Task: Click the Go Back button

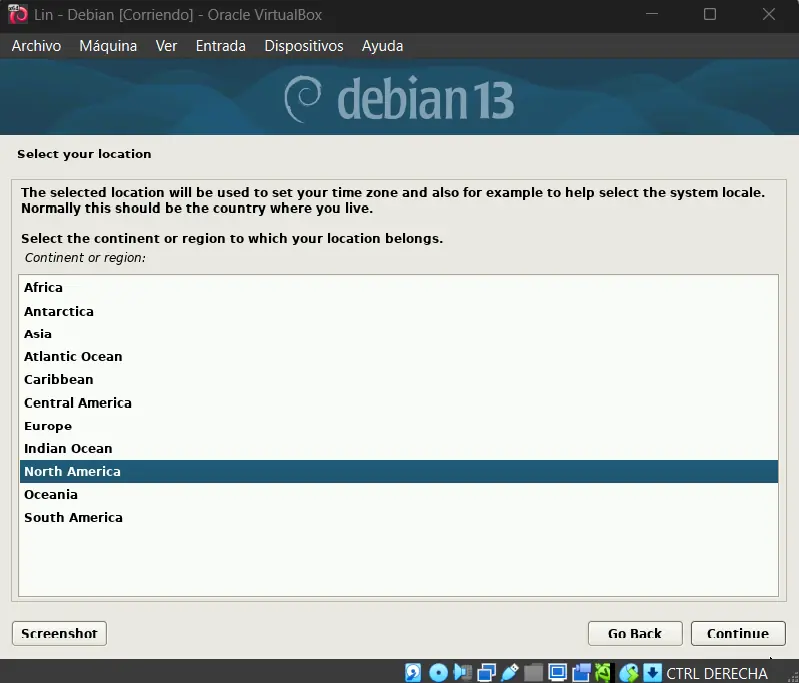Action: click(x=635, y=633)
